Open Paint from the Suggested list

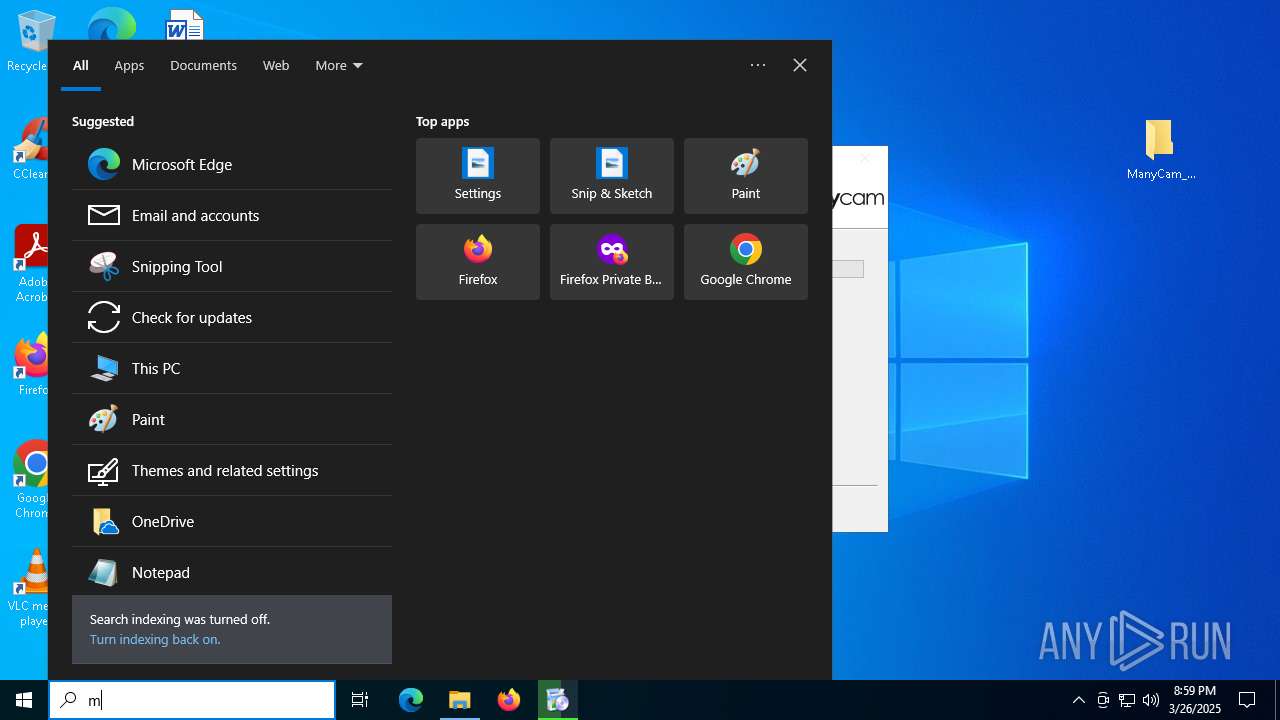pyautogui.click(x=232, y=419)
